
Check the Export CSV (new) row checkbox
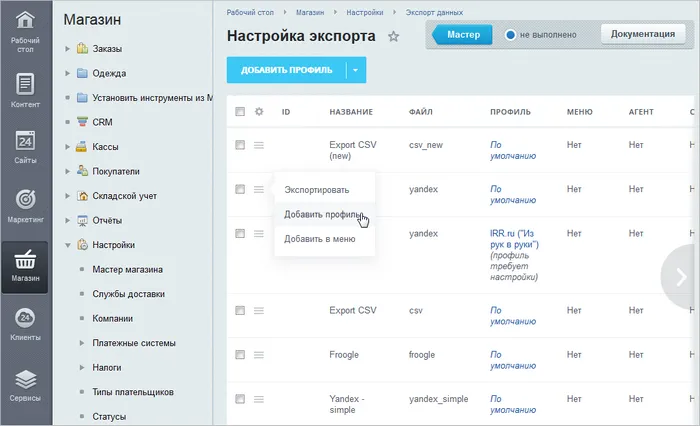240,145
